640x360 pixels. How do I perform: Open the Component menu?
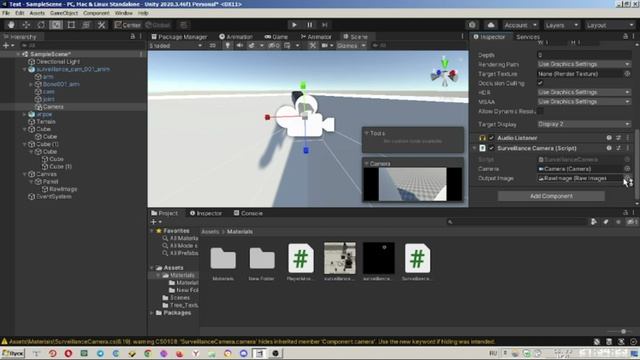[x=96, y=13]
